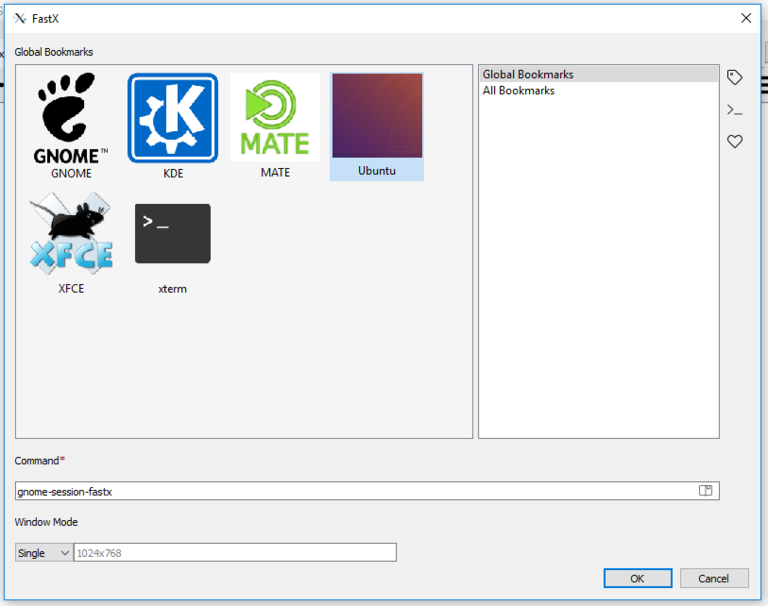
Task: Close the FastX dialog window
Action: click(745, 18)
